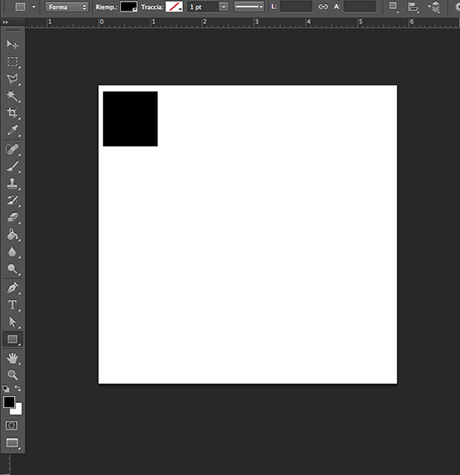Select the Horizontal Type tool
The image size is (460, 475).
coord(12,305)
